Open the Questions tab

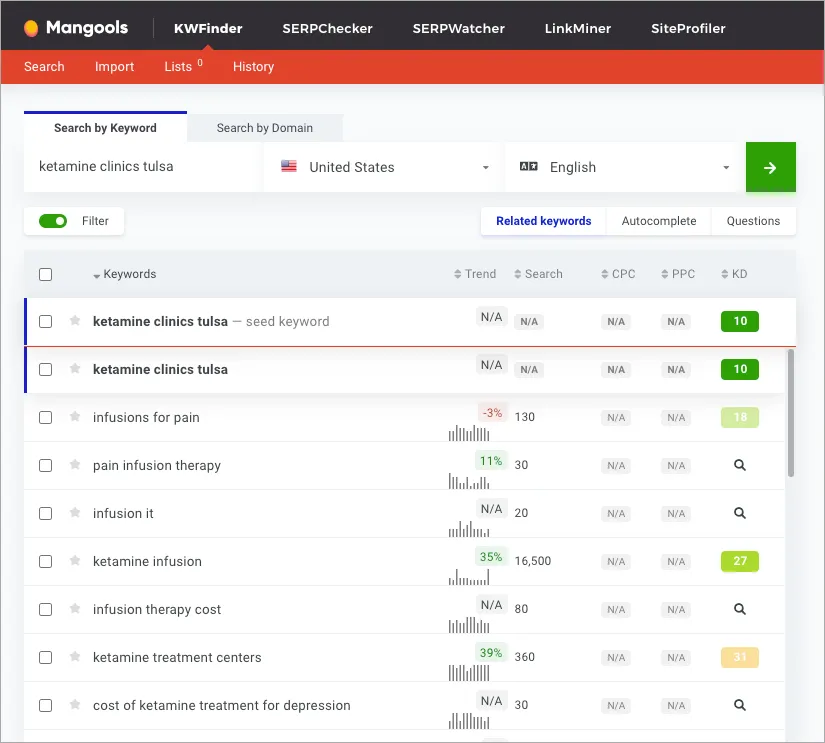click(x=753, y=220)
